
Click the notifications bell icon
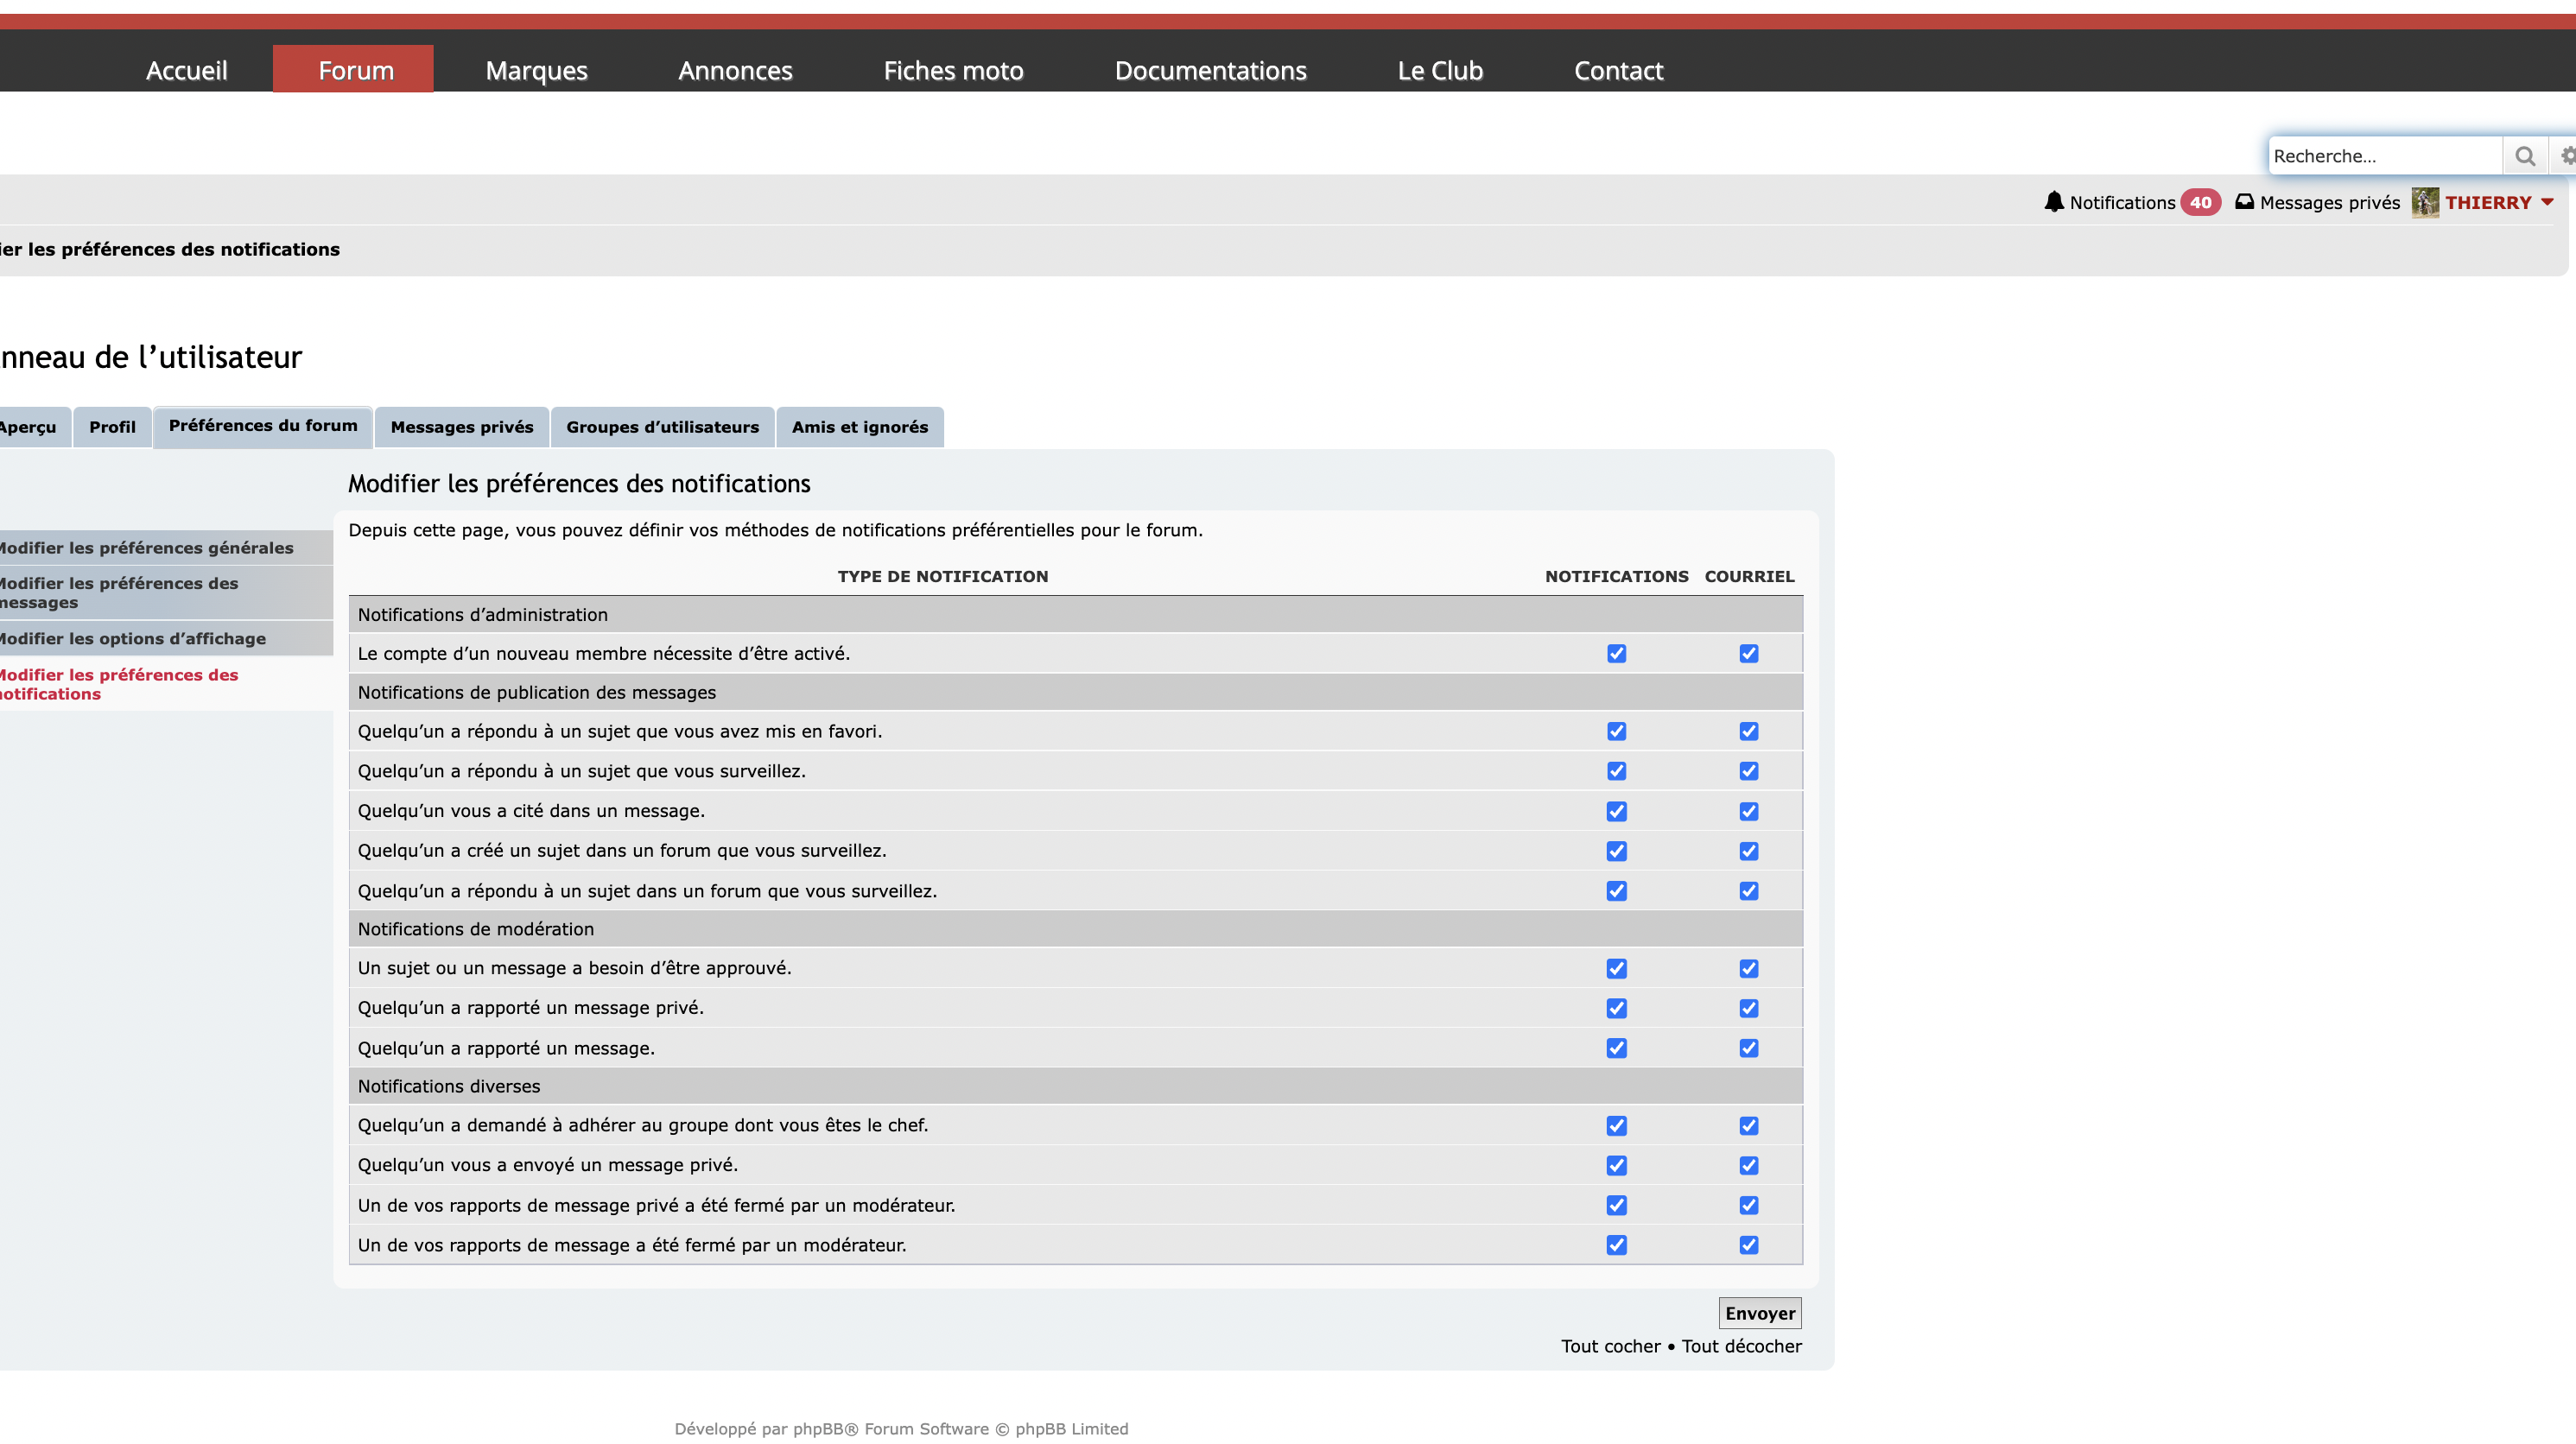2054,202
